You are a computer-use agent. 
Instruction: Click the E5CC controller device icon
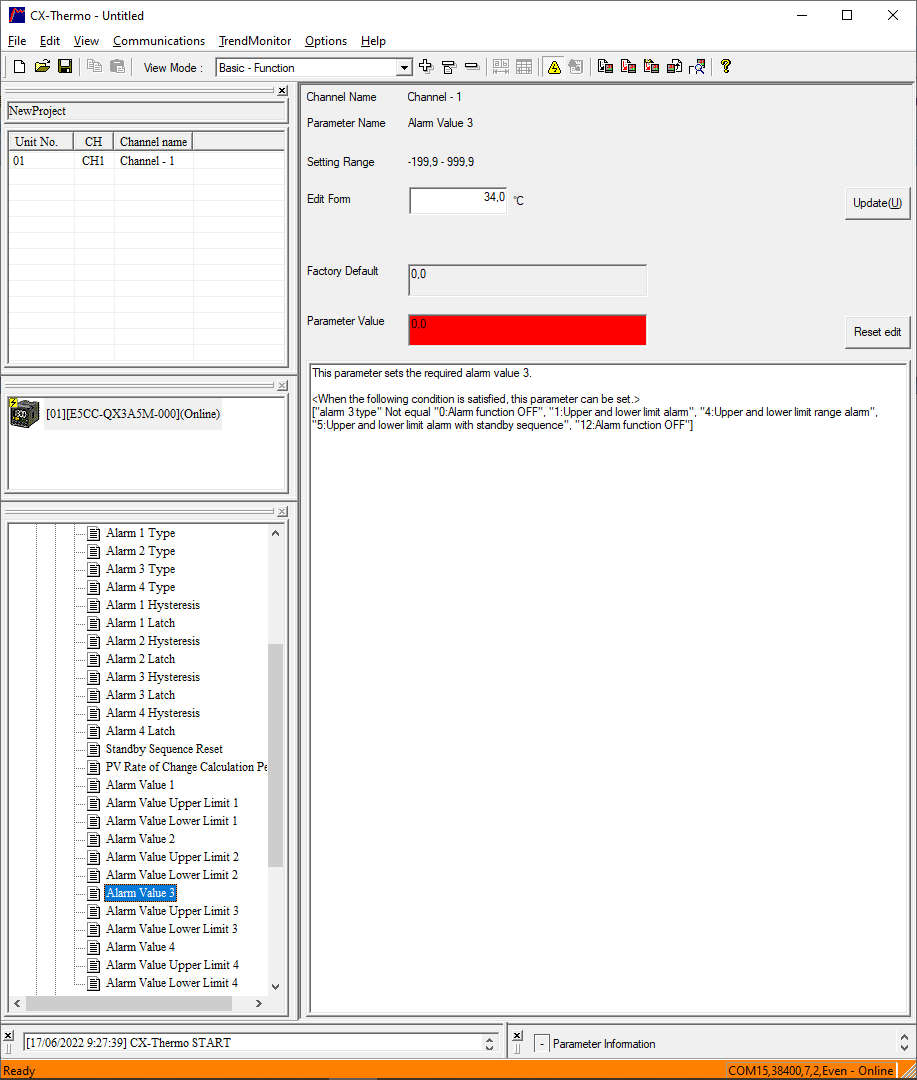[24, 413]
